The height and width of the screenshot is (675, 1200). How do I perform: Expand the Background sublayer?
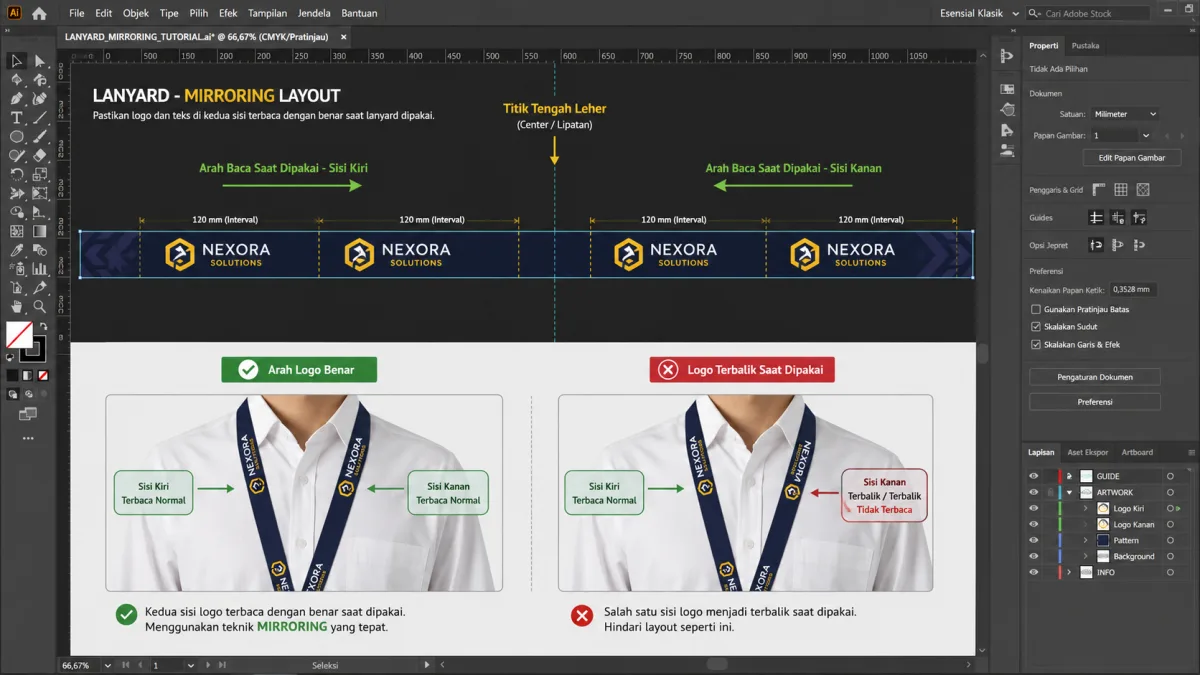[x=1085, y=556]
